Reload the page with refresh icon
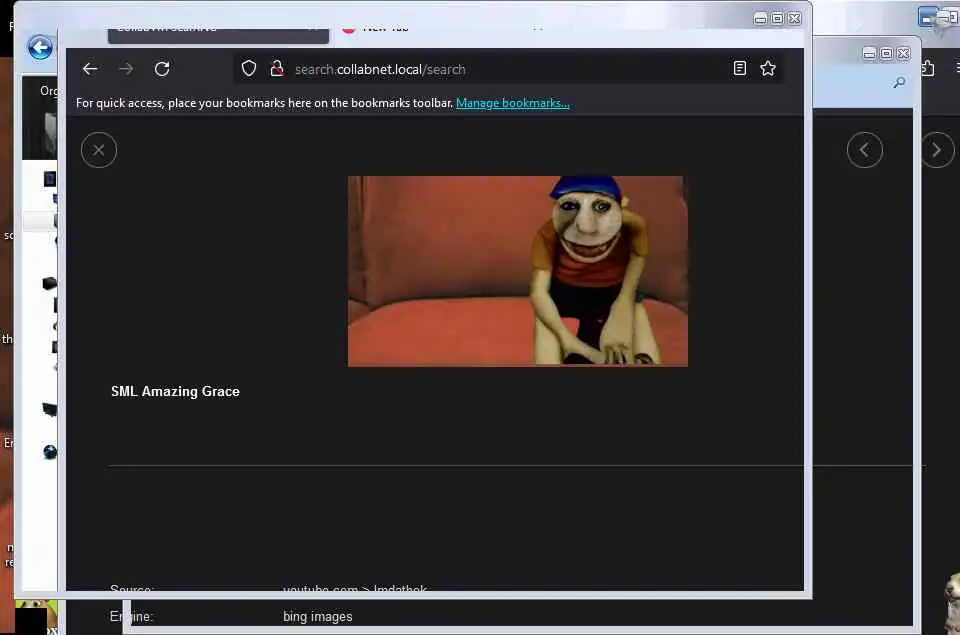 click(162, 69)
